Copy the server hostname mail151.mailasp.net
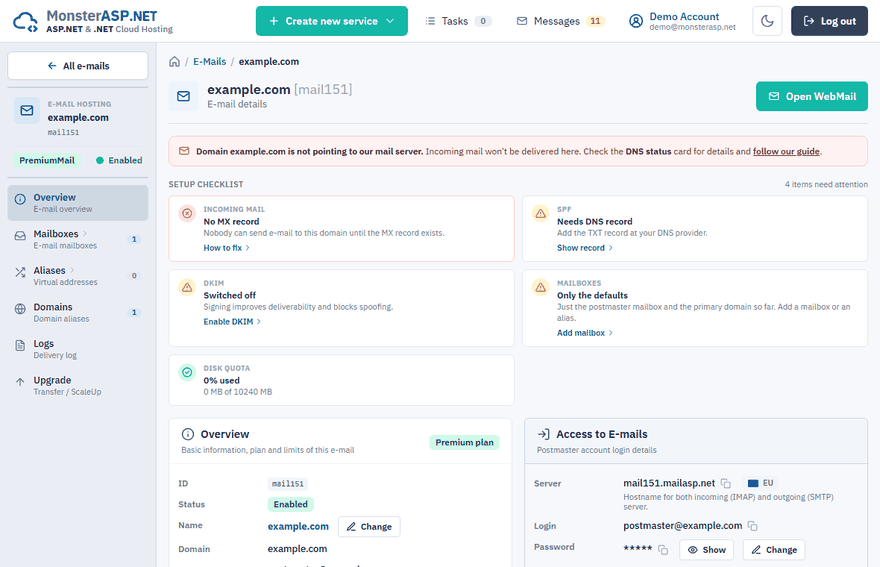The height and width of the screenshot is (567, 880). [726, 483]
